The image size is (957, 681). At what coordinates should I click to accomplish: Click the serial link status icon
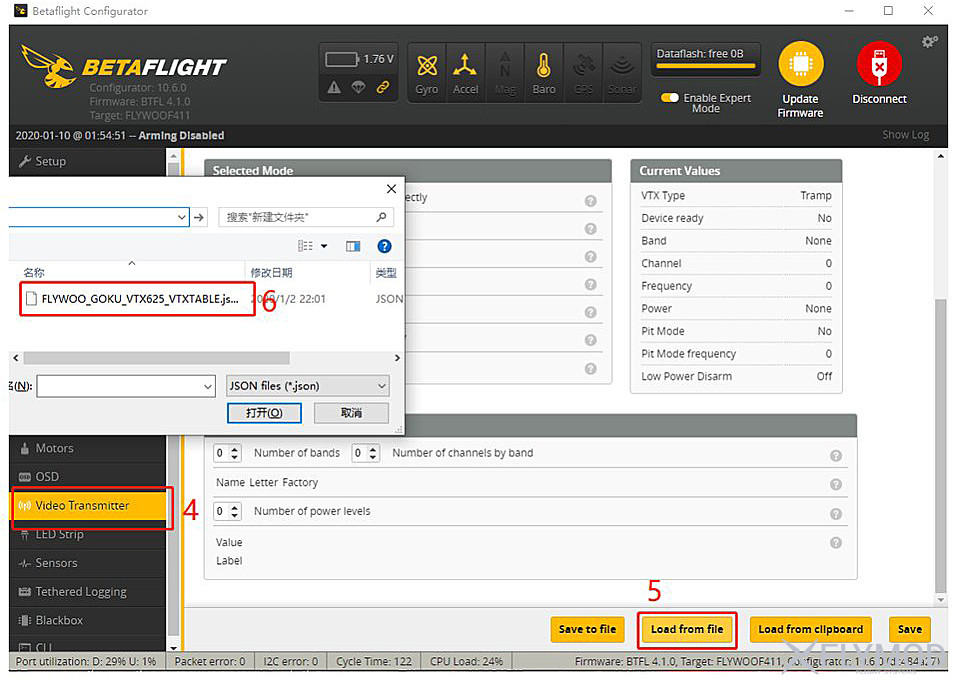tap(383, 88)
